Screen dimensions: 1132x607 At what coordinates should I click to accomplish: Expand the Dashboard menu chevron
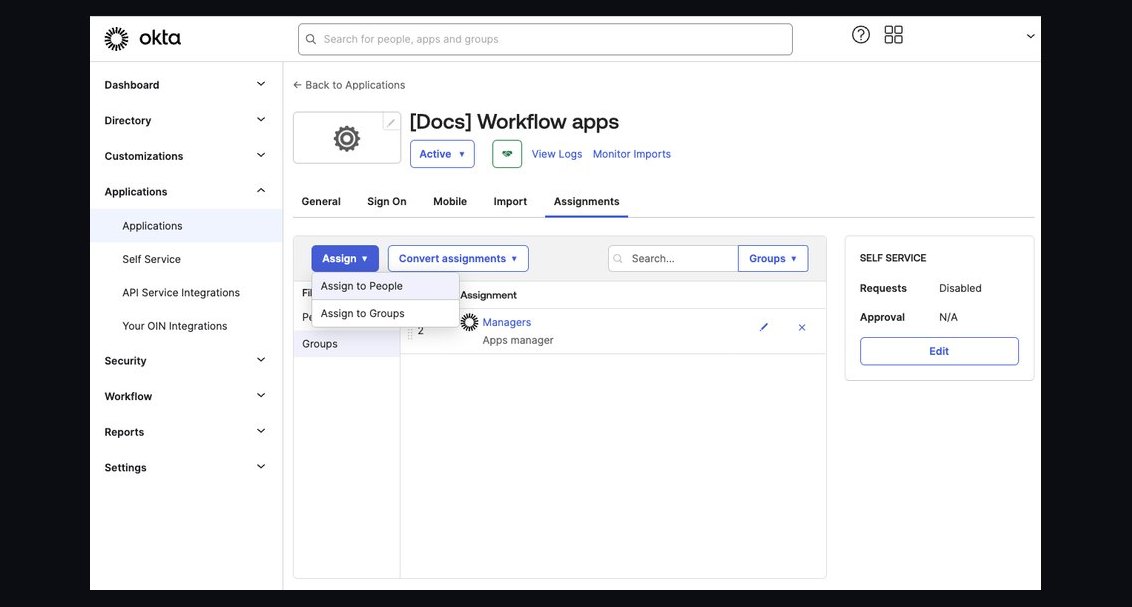coord(261,84)
